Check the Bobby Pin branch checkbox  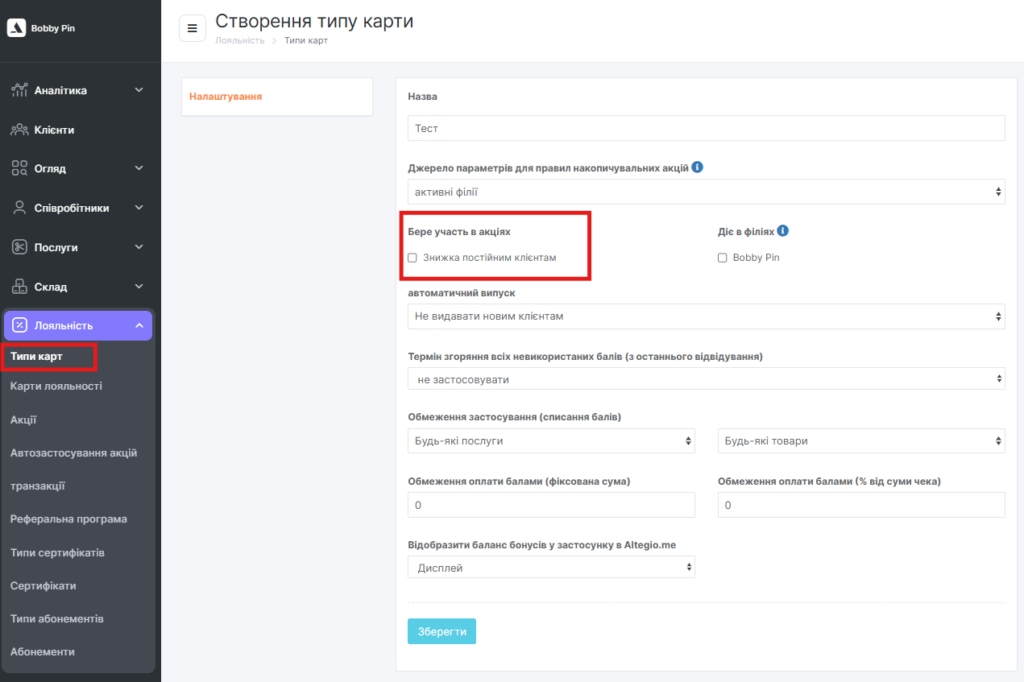(x=723, y=258)
